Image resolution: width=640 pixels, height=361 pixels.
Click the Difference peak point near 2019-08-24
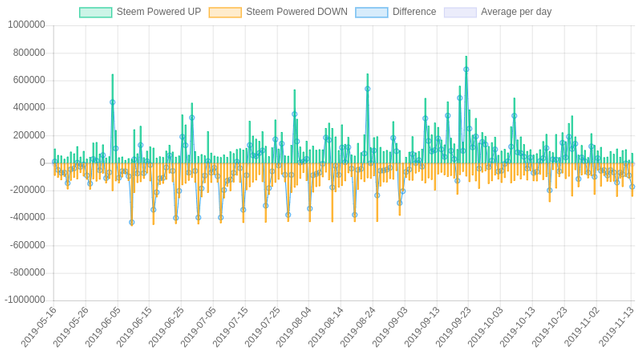[367, 89]
